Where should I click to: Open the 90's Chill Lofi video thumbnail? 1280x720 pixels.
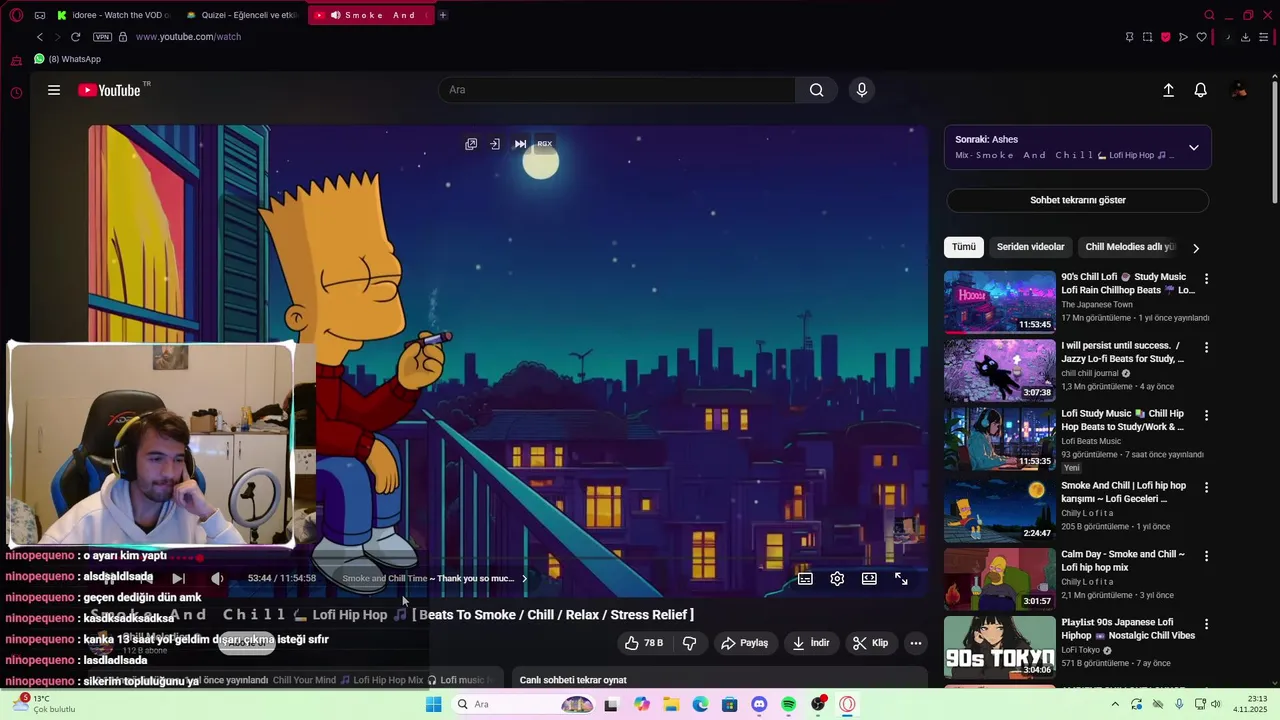[1000, 302]
